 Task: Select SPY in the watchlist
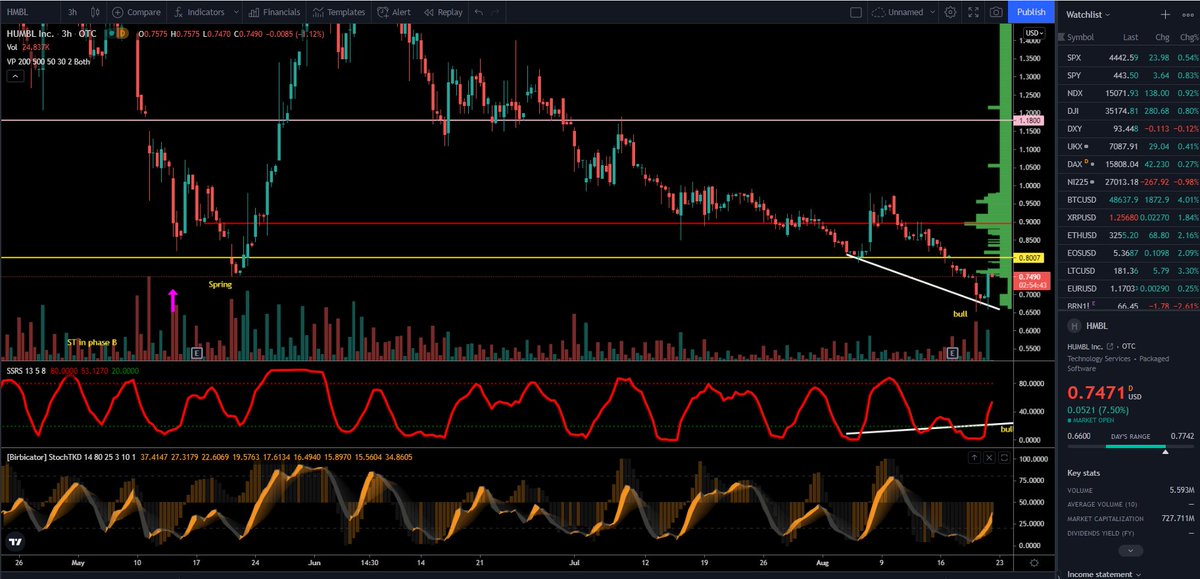[x=1128, y=73]
